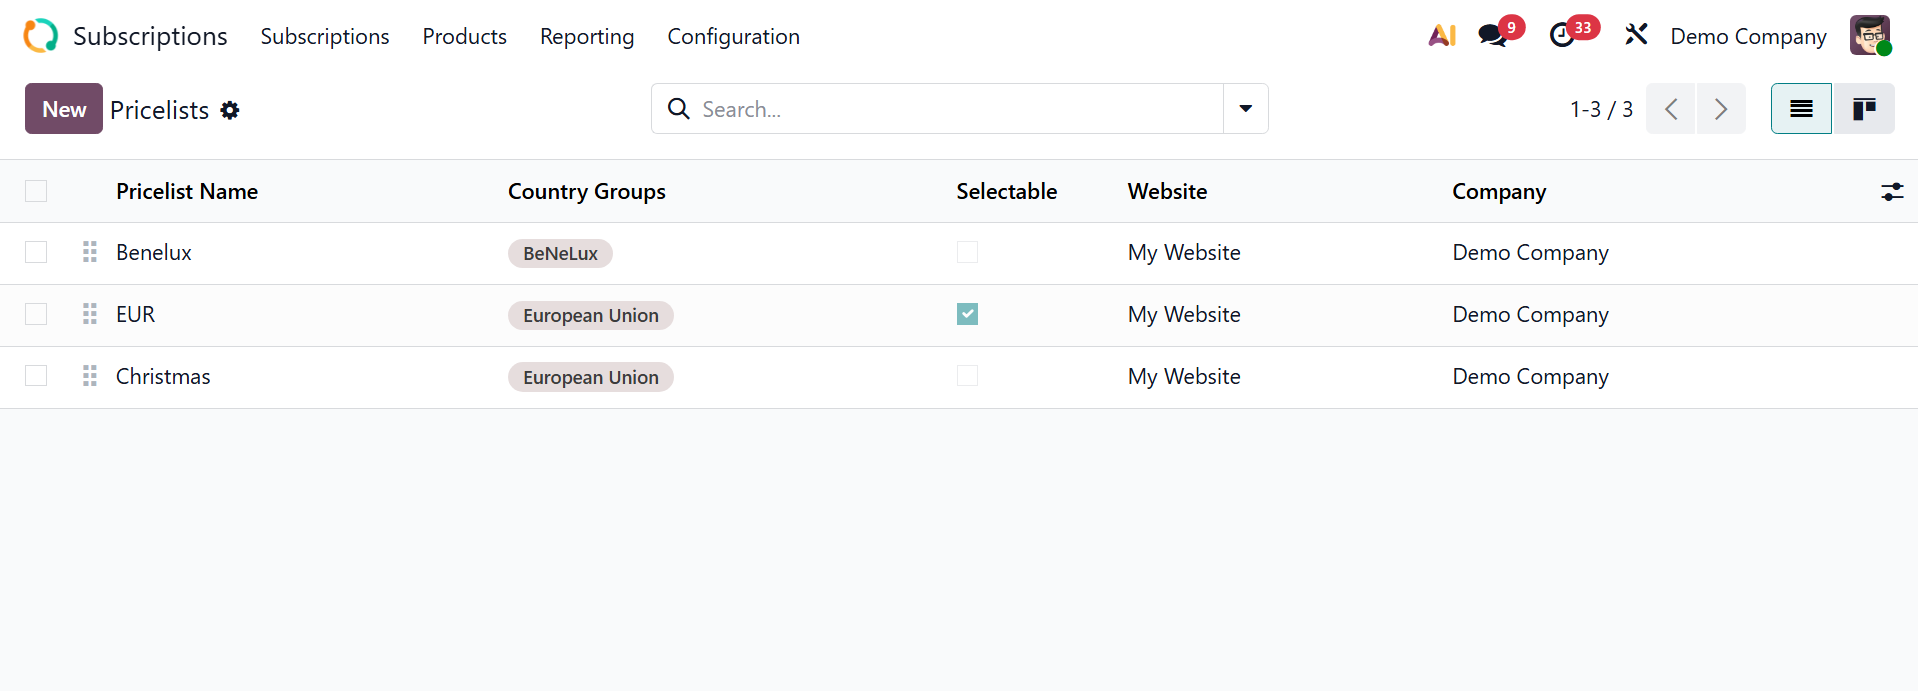Viewport: 1918px width, 691px height.
Task: Tick the select-all header checkbox
Action: 36,191
